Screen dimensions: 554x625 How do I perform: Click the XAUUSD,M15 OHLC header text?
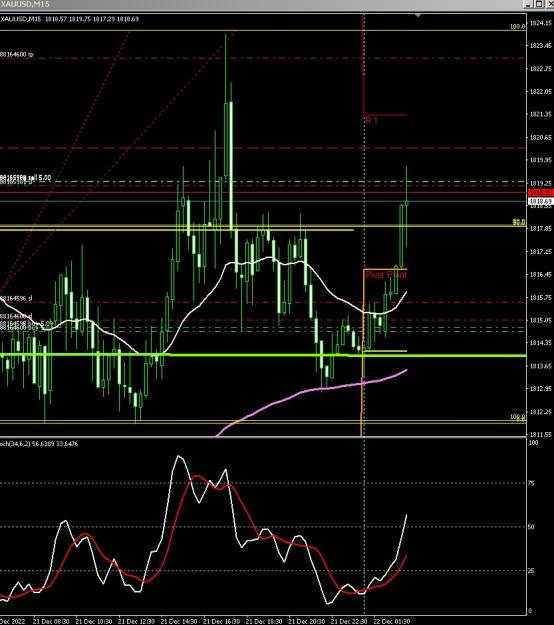point(69,19)
